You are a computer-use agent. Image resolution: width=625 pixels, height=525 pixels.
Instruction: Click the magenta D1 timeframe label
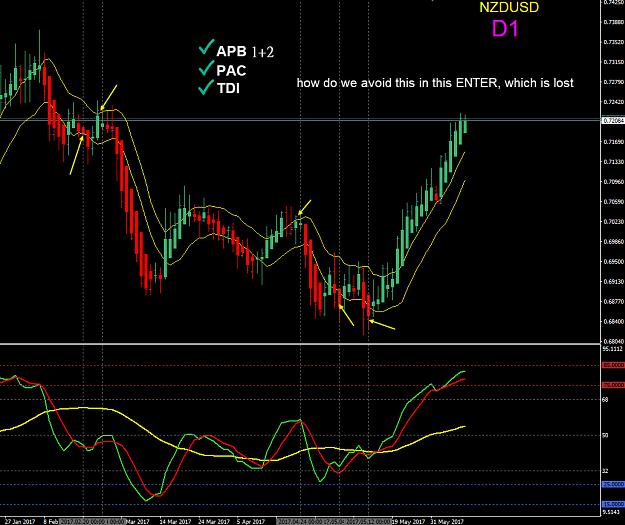point(505,29)
